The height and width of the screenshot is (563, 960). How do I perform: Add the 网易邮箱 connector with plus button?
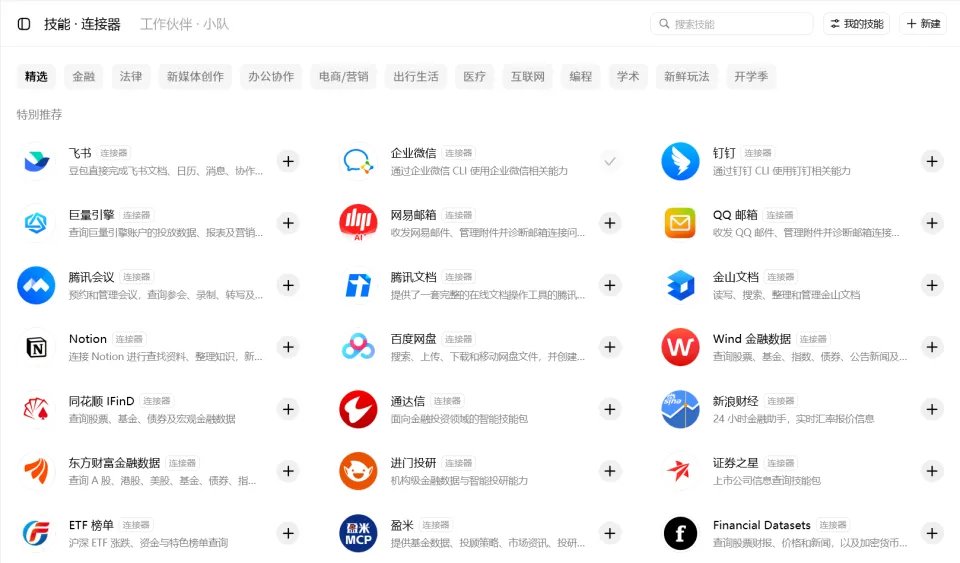tap(610, 223)
